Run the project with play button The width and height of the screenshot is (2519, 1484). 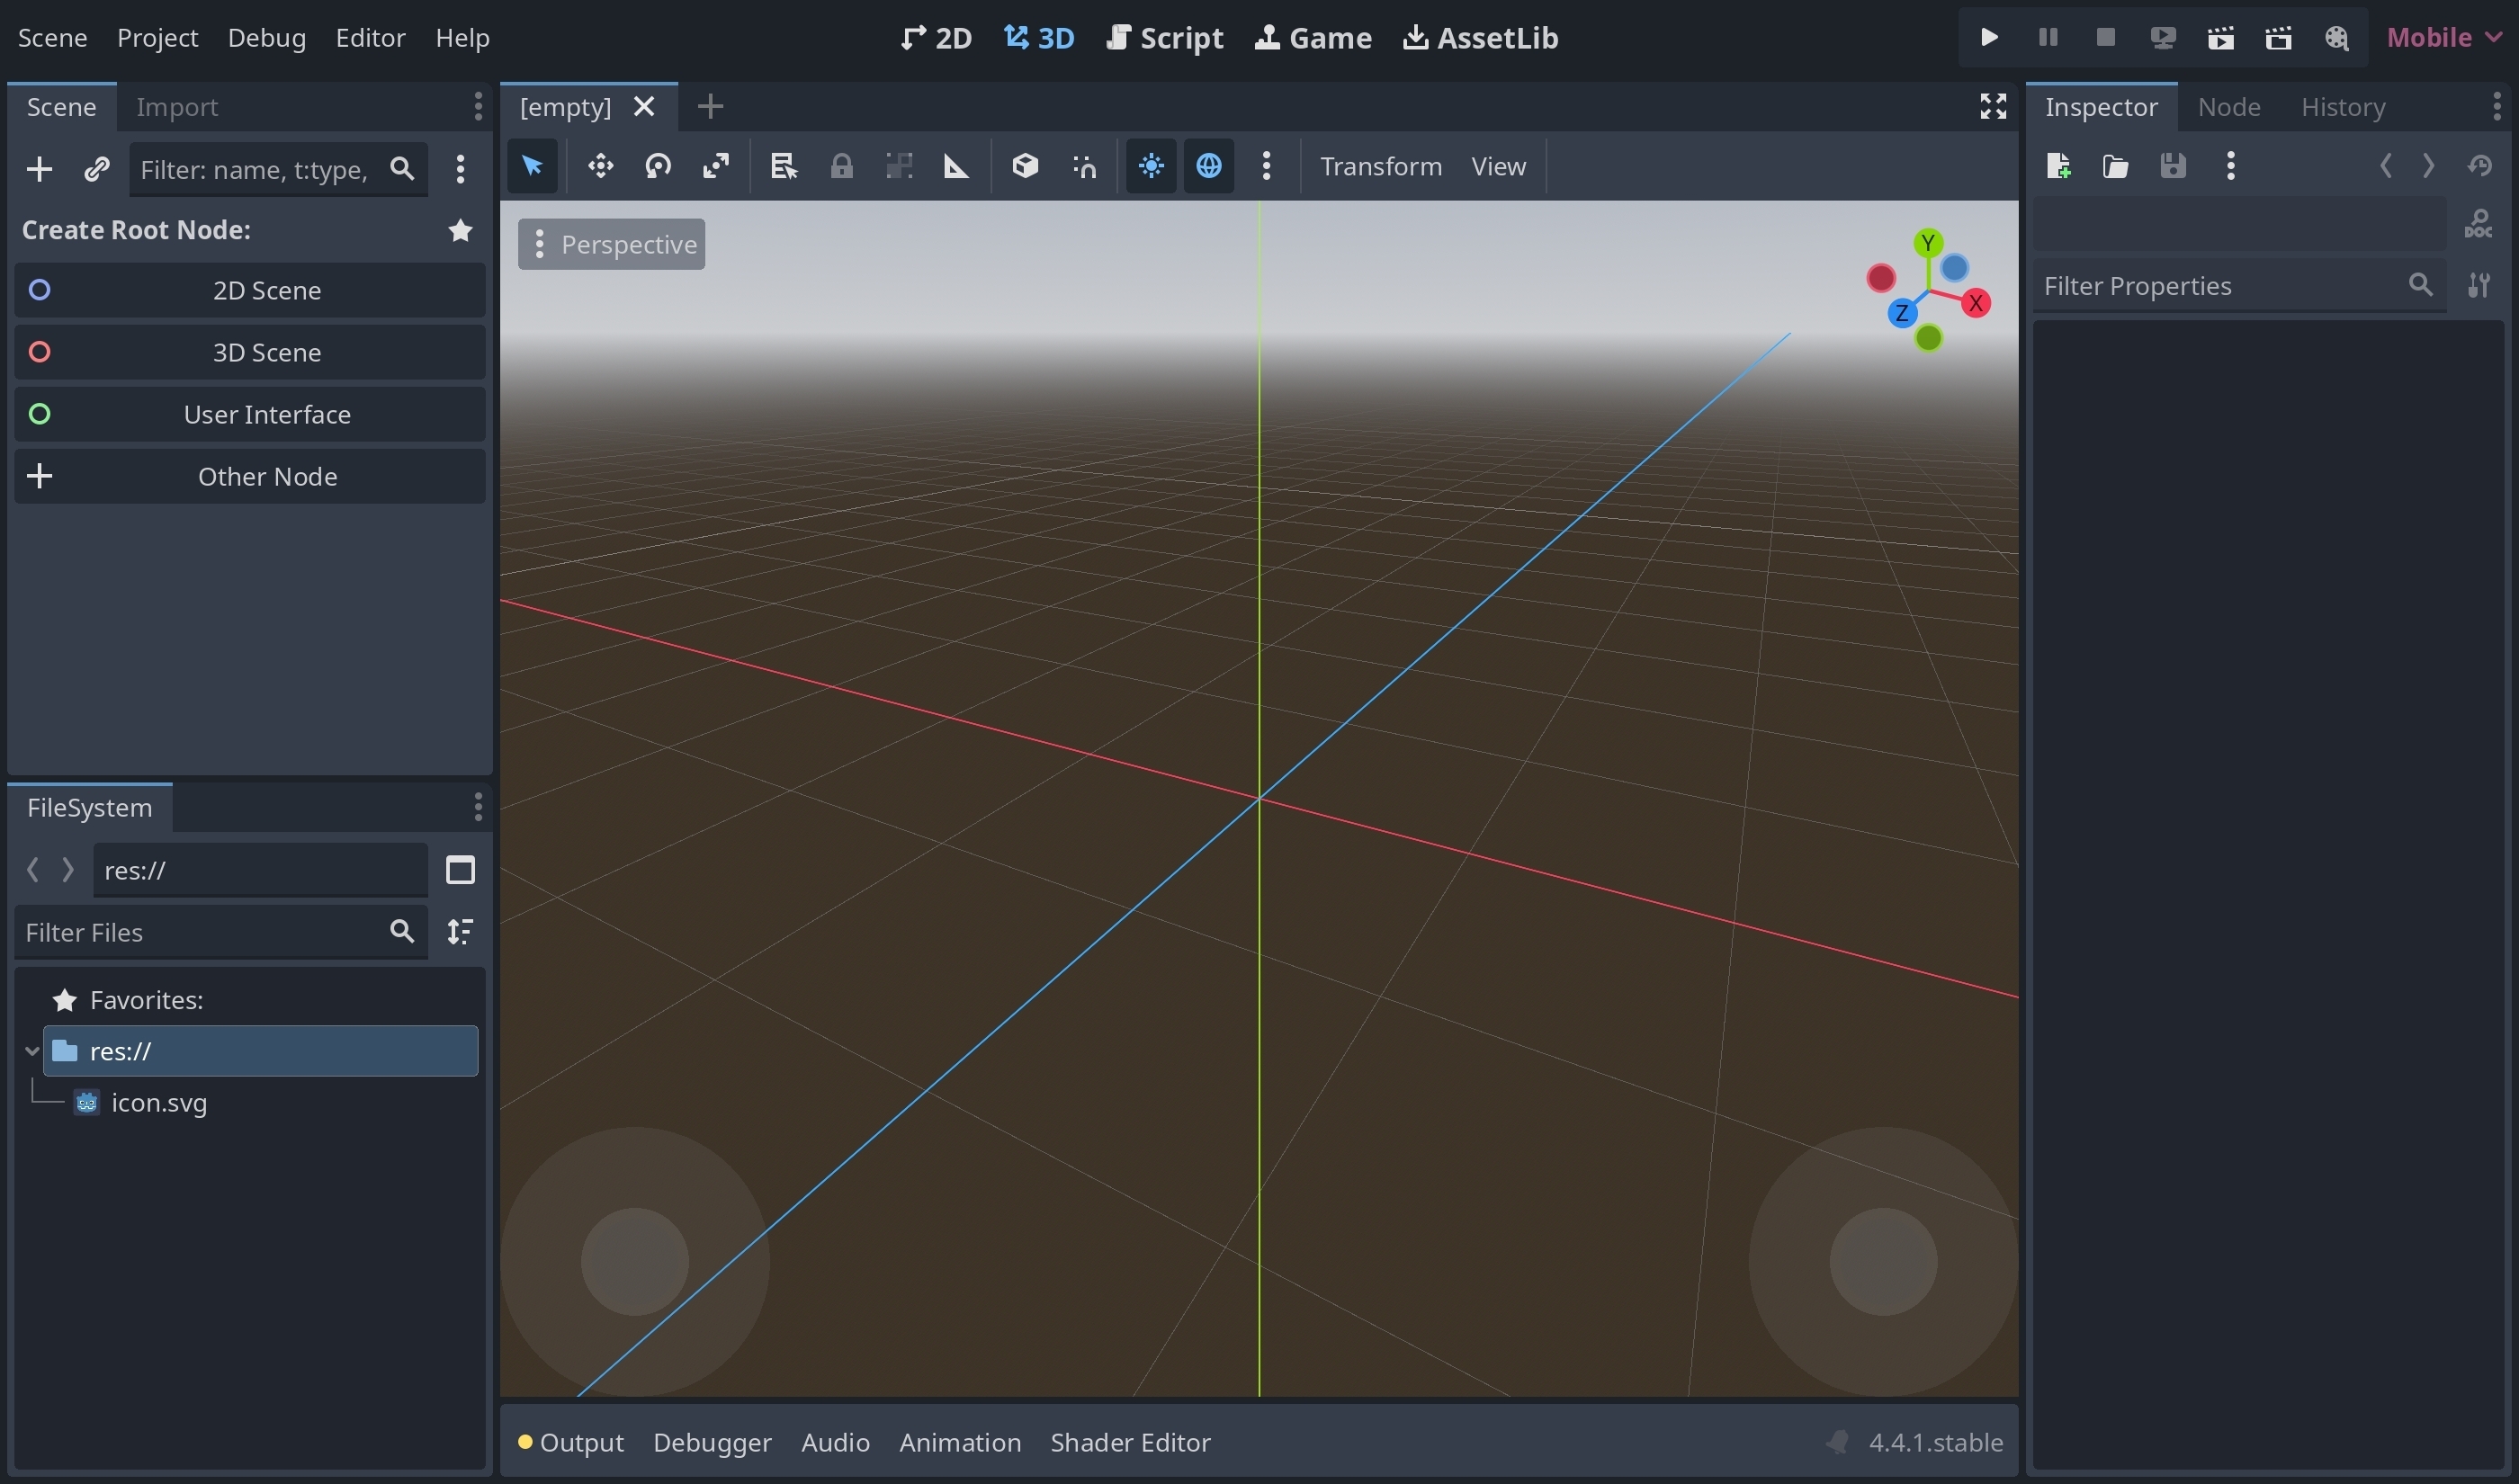[1989, 38]
